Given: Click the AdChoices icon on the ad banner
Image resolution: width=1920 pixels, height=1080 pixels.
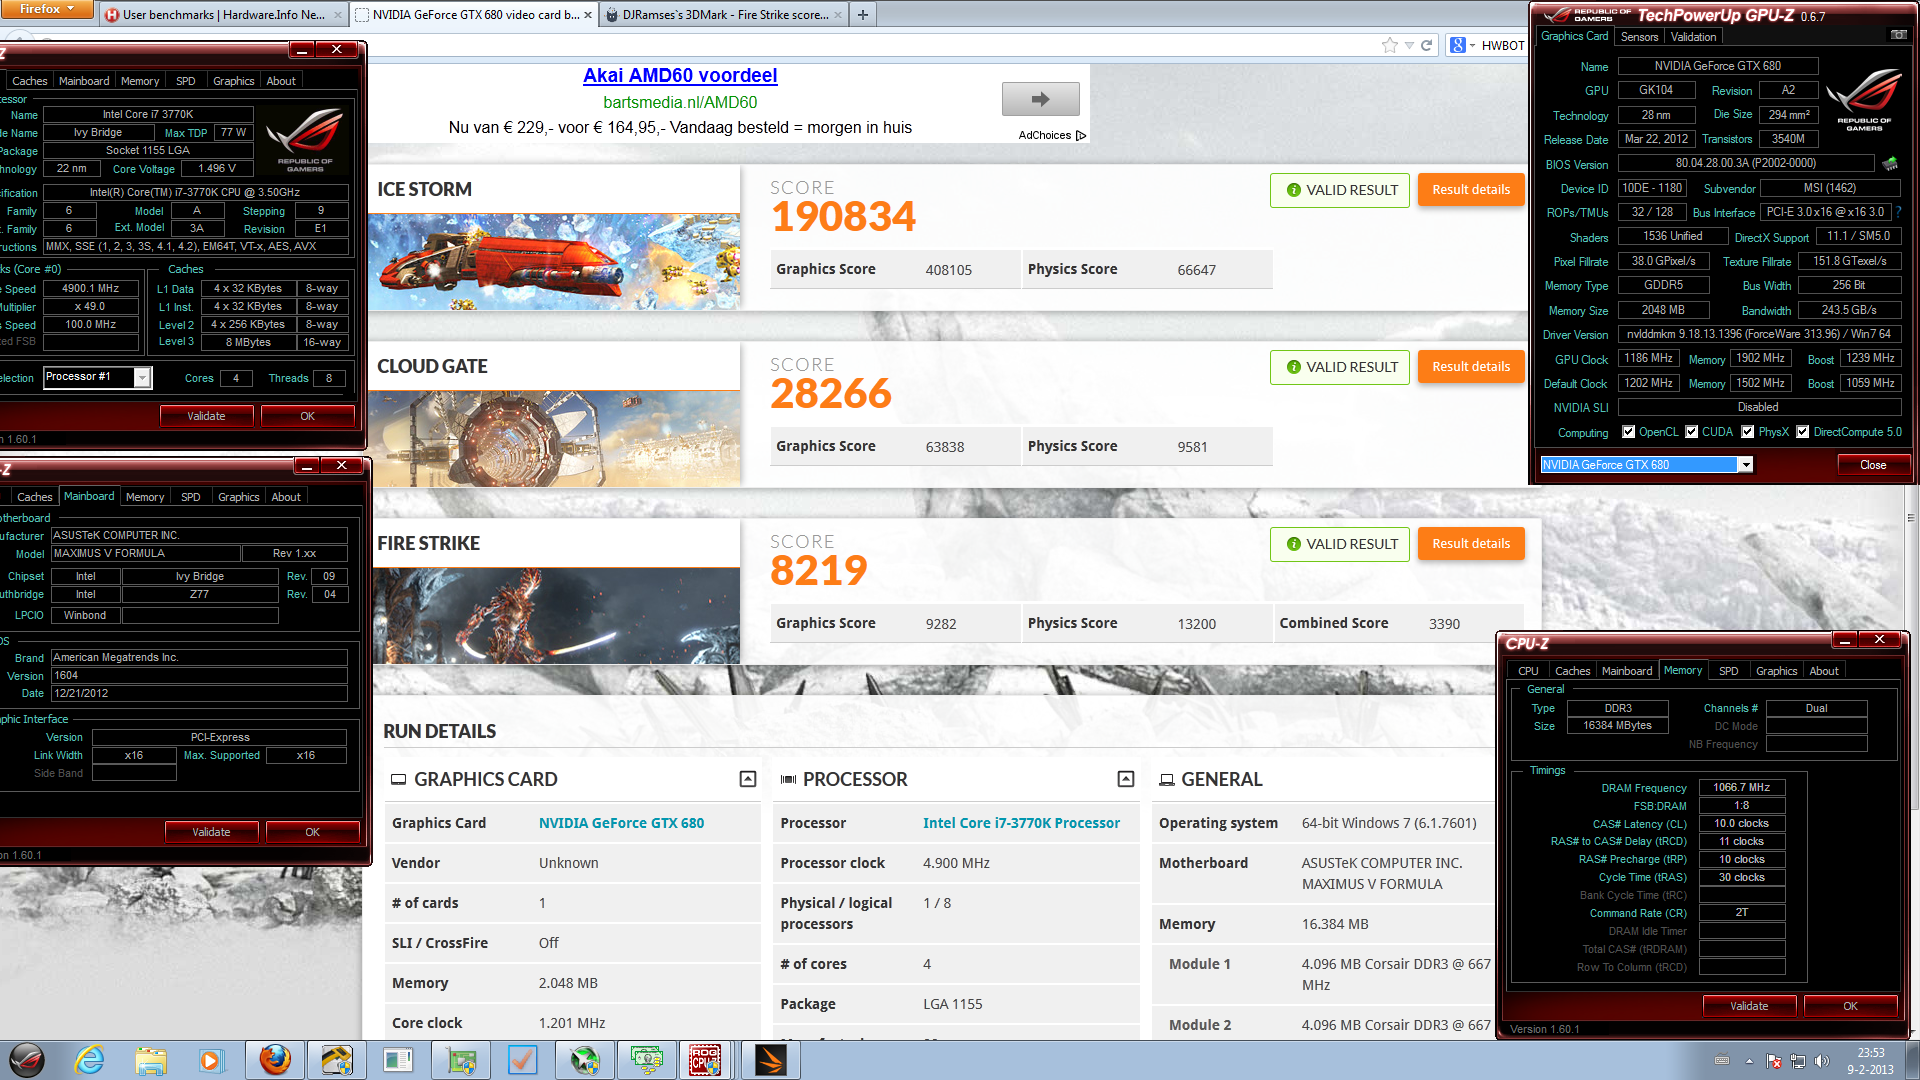Looking at the screenshot, I should point(1081,135).
